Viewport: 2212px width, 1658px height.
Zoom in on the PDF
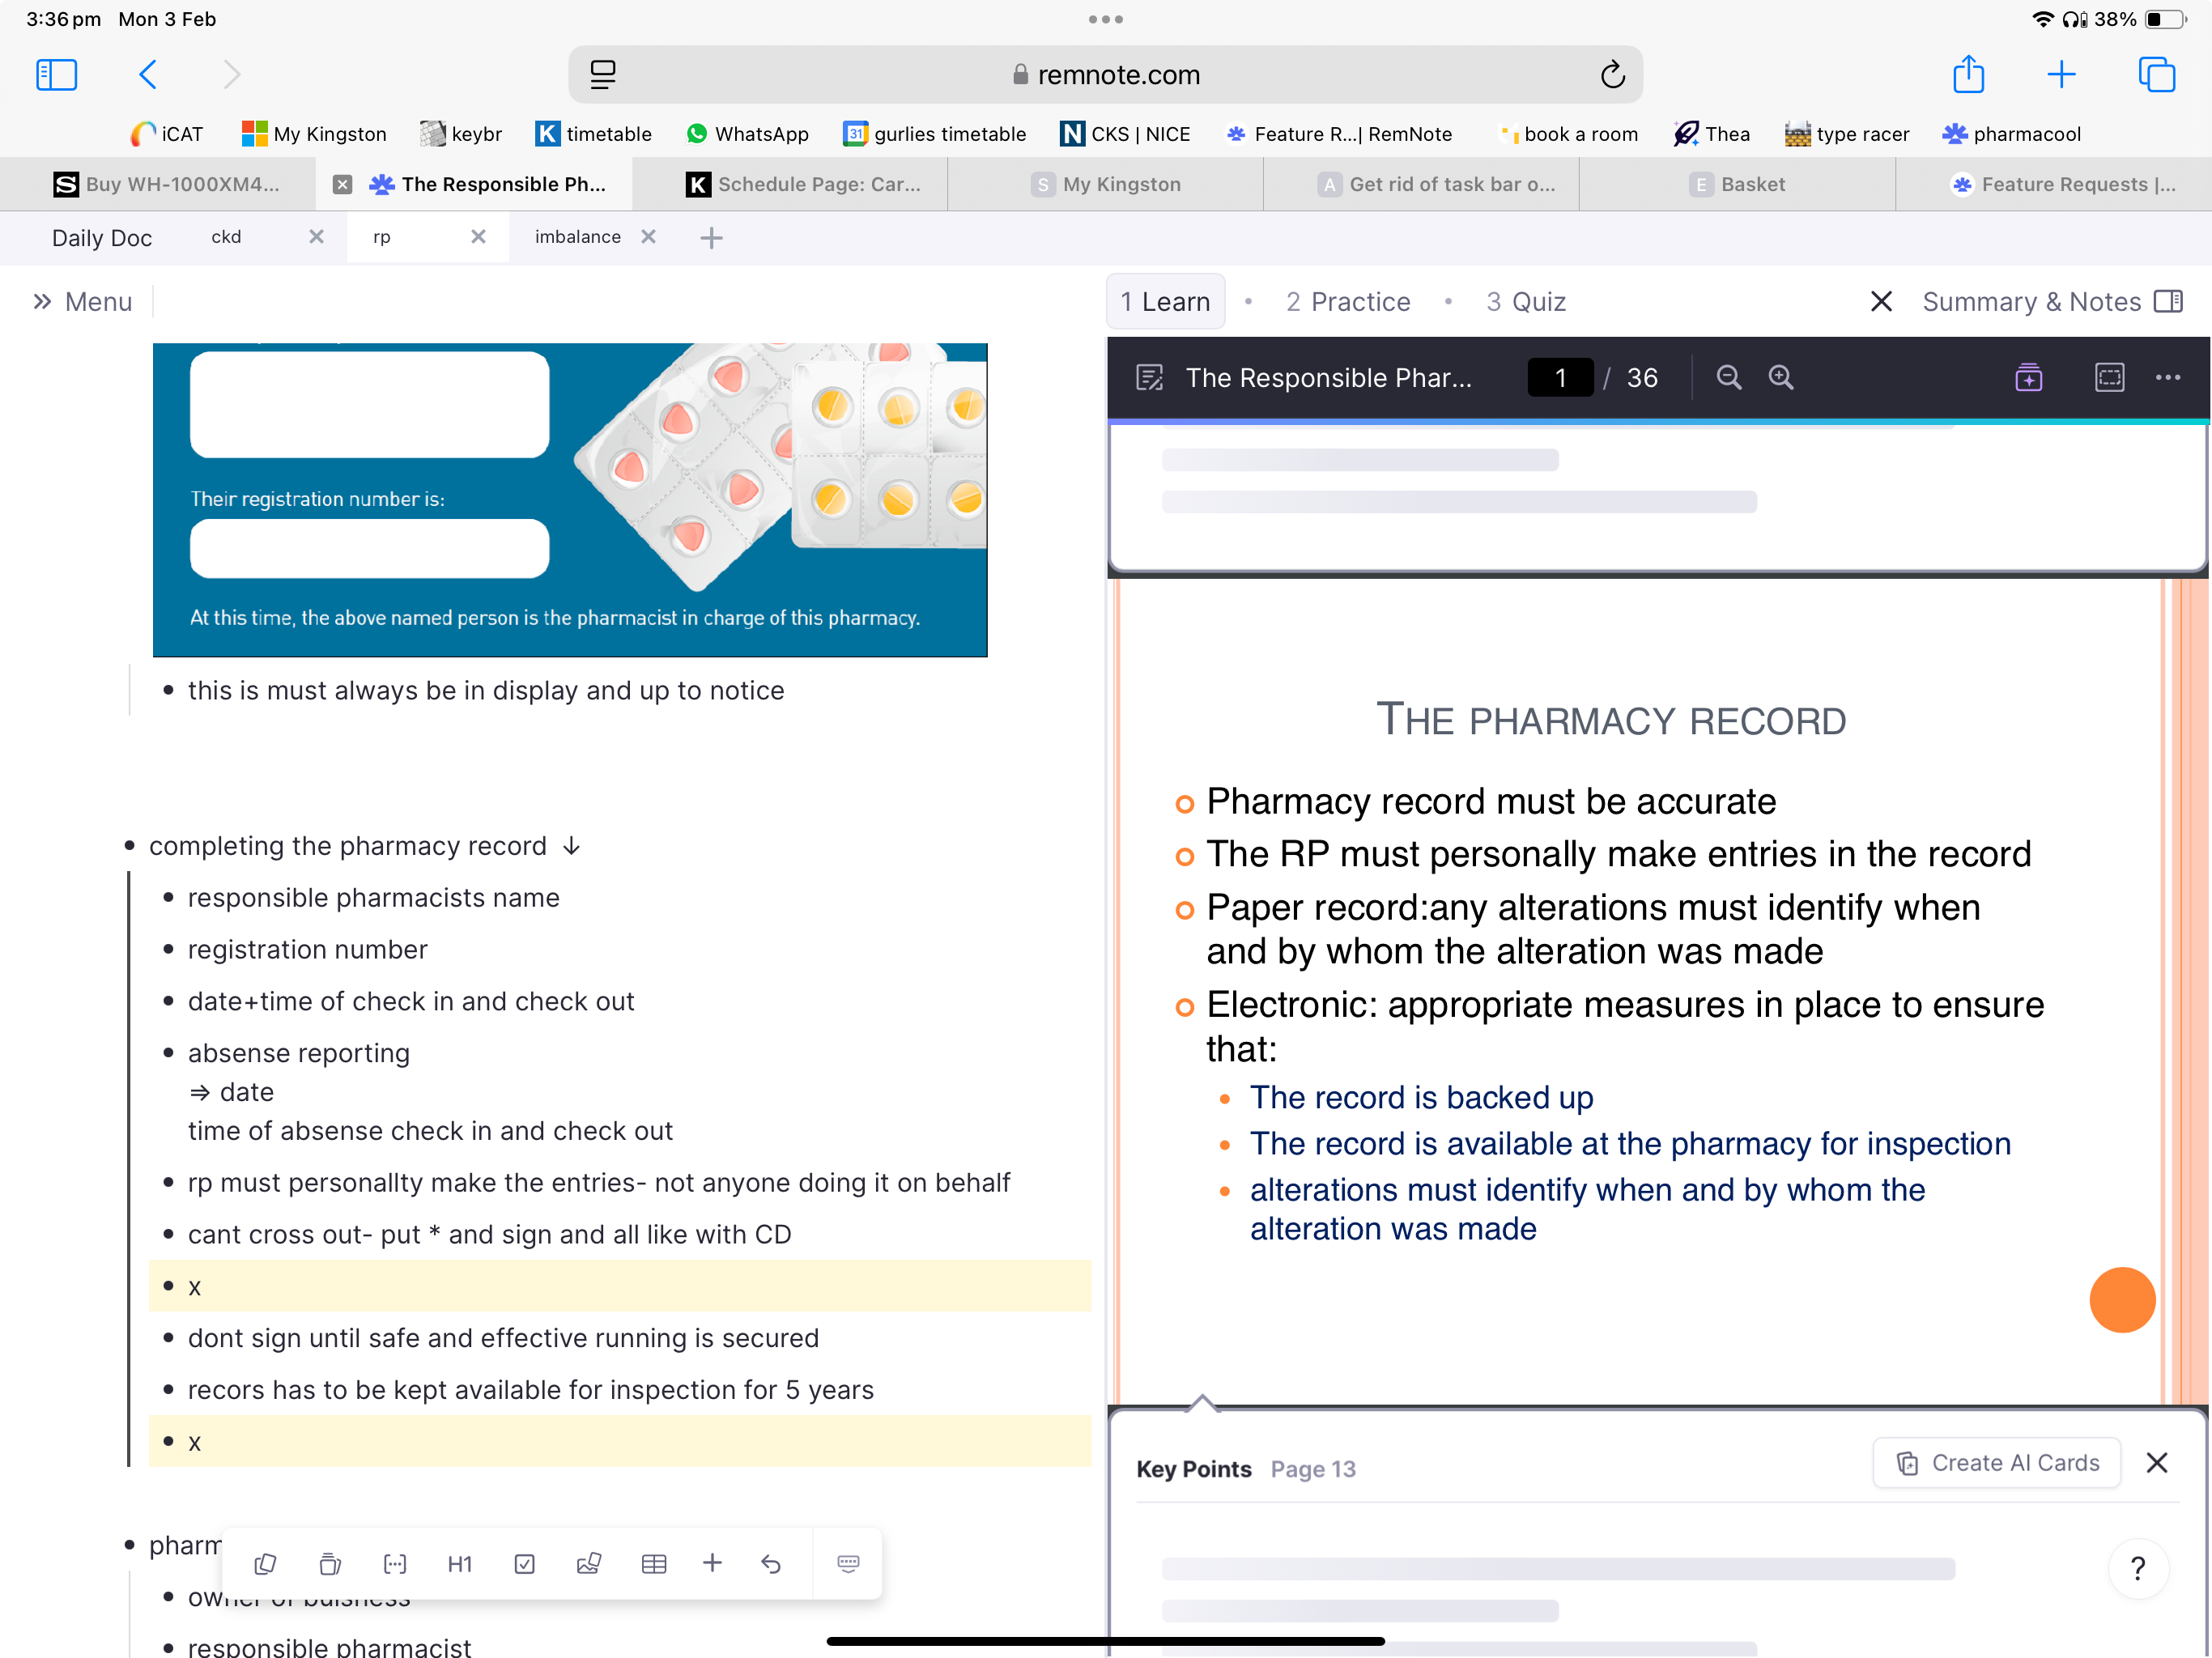(x=1781, y=377)
